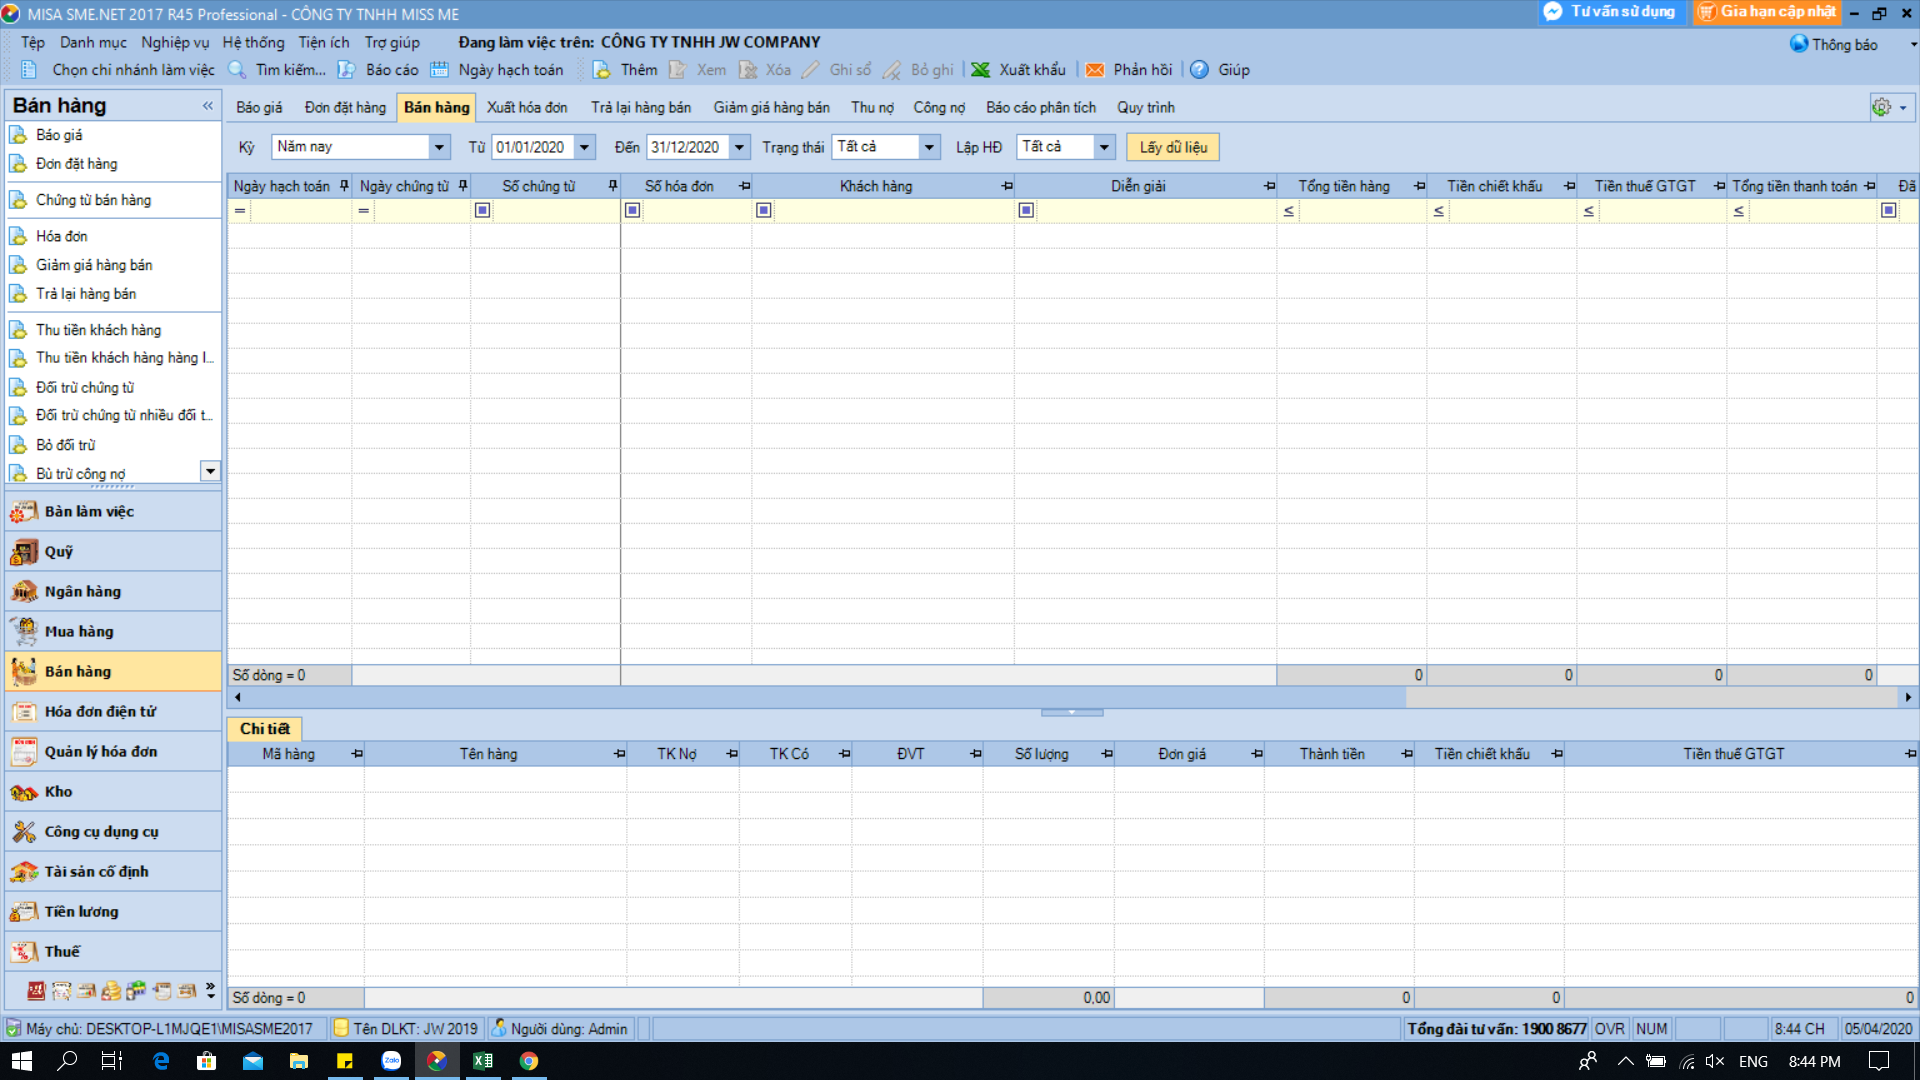This screenshot has height=1080, width=1920.
Task: Open the Nghiệp vụ menu
Action: (175, 42)
